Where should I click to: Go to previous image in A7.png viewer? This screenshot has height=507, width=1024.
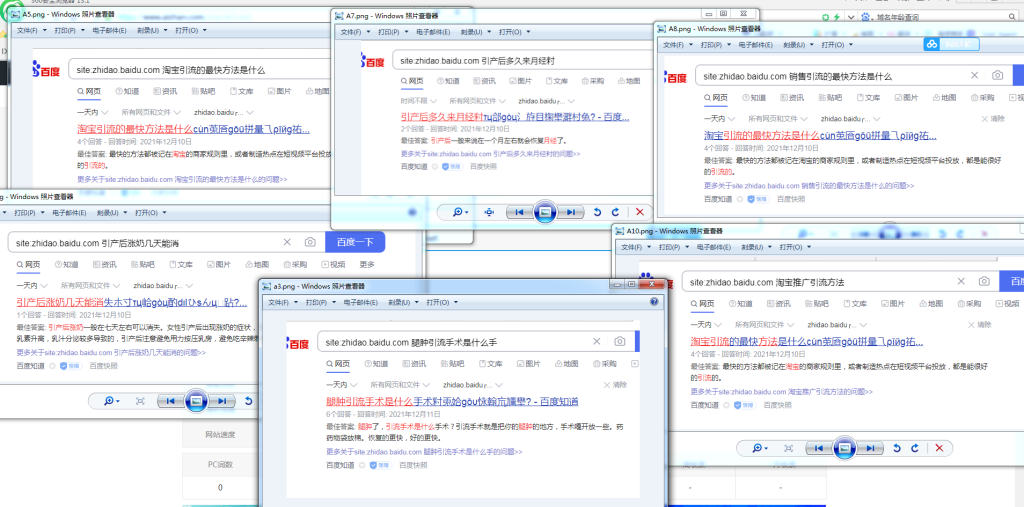click(519, 212)
